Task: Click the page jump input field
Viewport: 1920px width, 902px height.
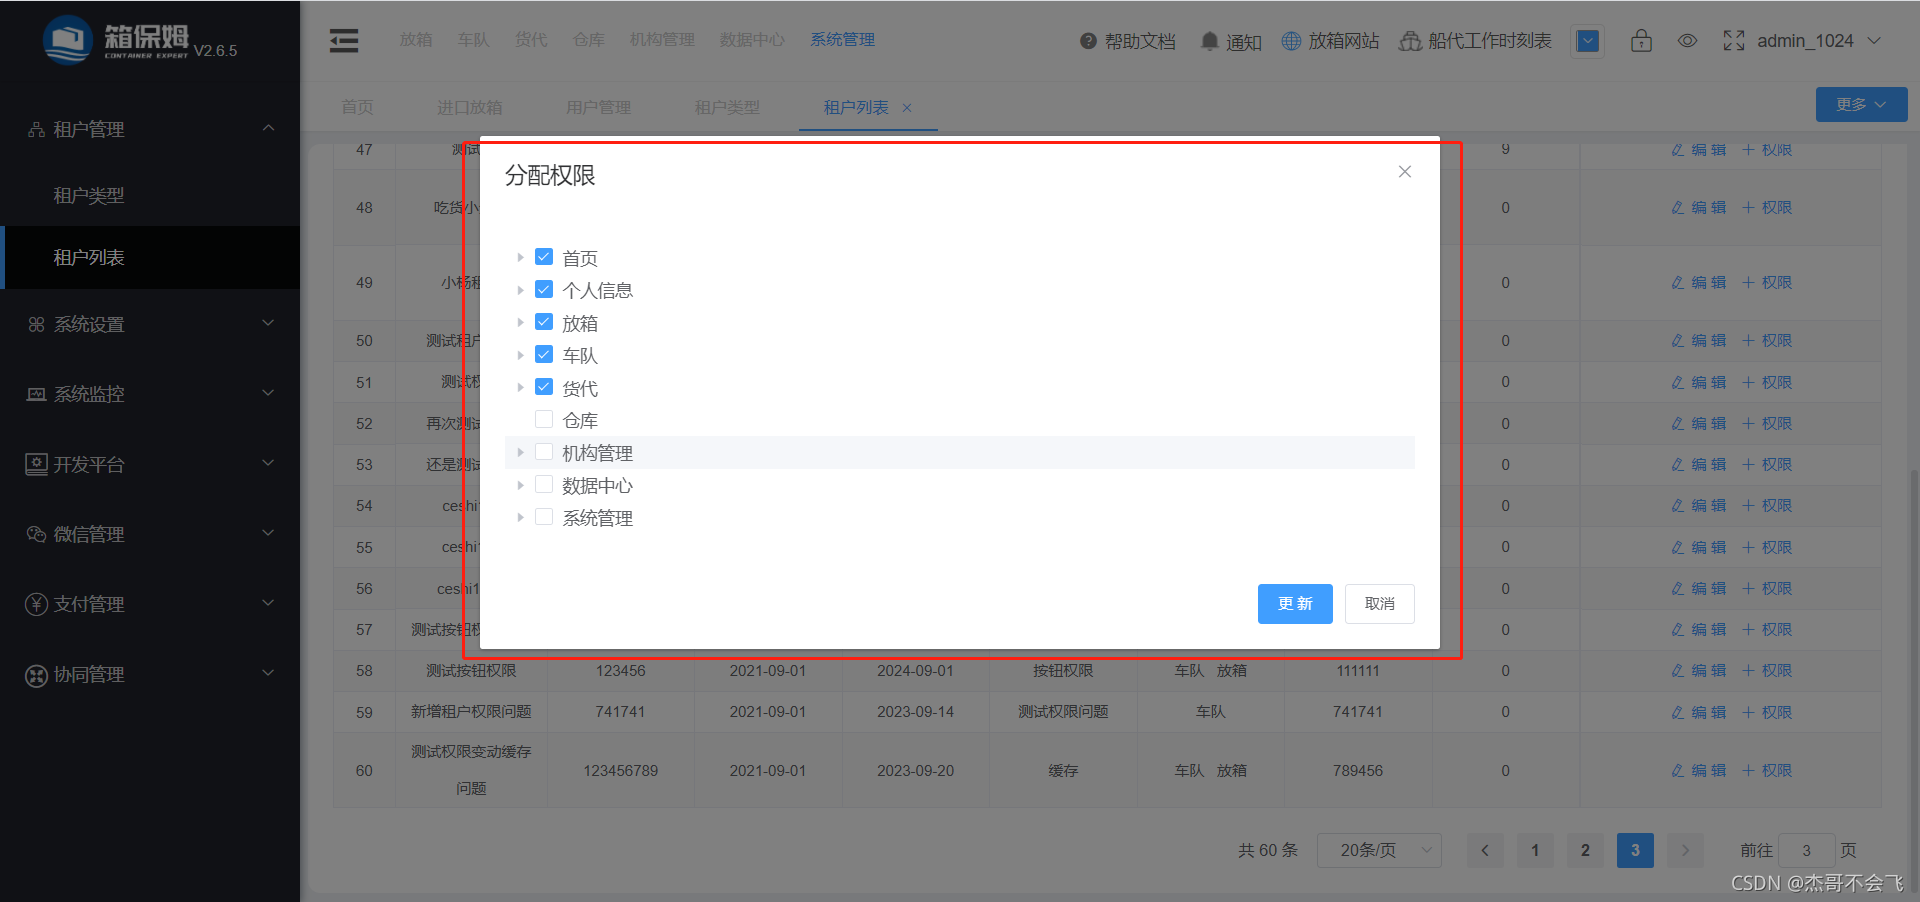Action: [x=1806, y=851]
